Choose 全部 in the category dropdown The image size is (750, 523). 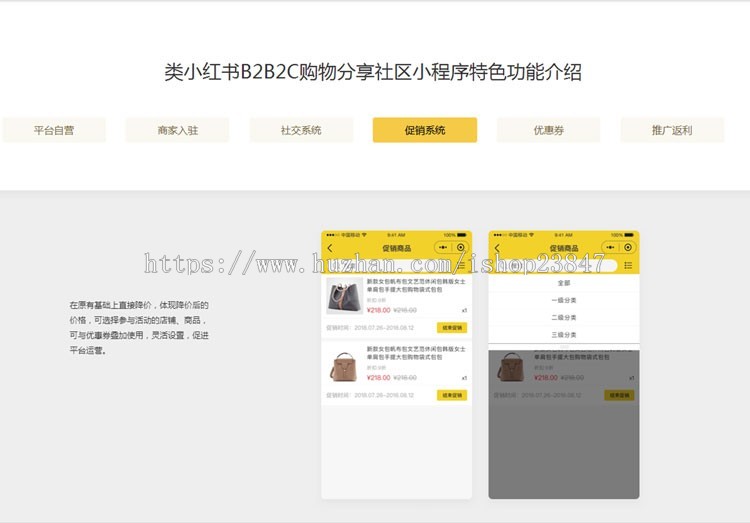click(x=564, y=283)
